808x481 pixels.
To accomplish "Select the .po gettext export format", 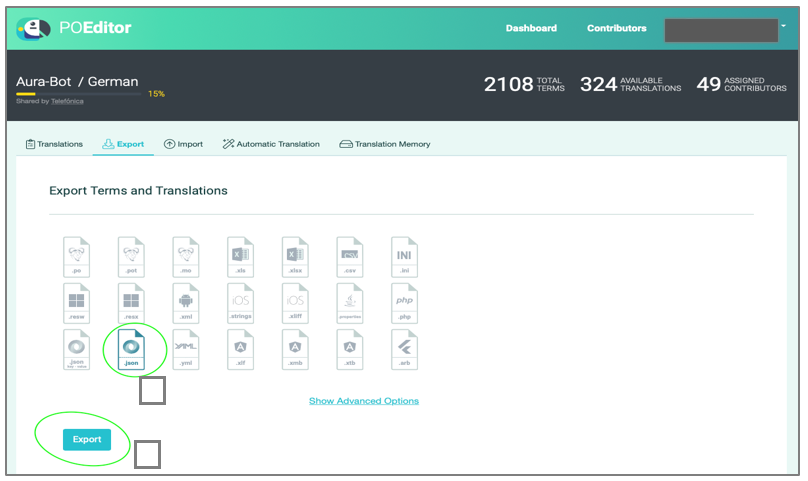I will (76, 257).
